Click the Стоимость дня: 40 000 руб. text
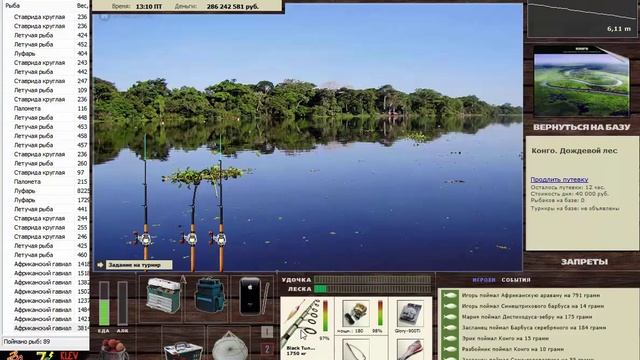The width and height of the screenshot is (640, 360). [570, 194]
